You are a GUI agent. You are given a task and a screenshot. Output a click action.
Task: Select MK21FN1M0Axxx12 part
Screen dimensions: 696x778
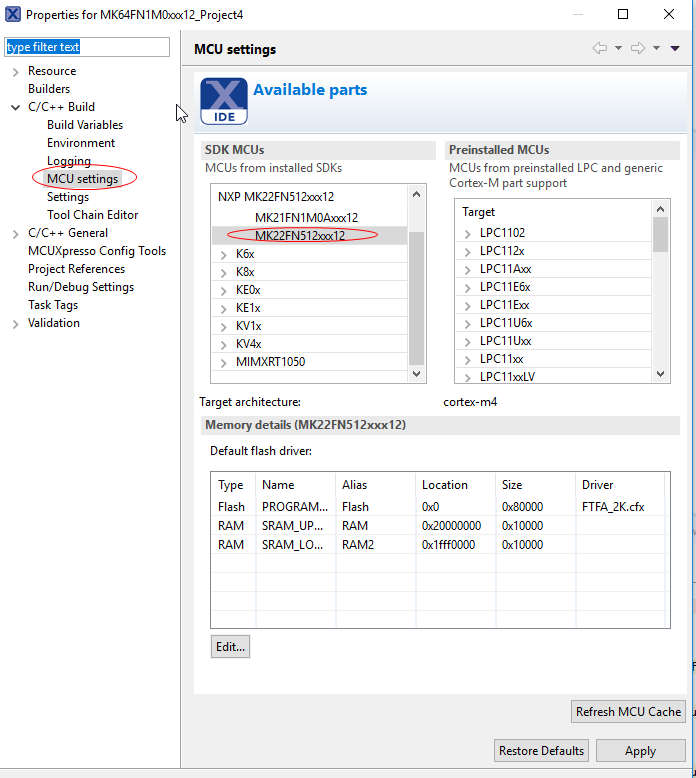pyautogui.click(x=306, y=218)
